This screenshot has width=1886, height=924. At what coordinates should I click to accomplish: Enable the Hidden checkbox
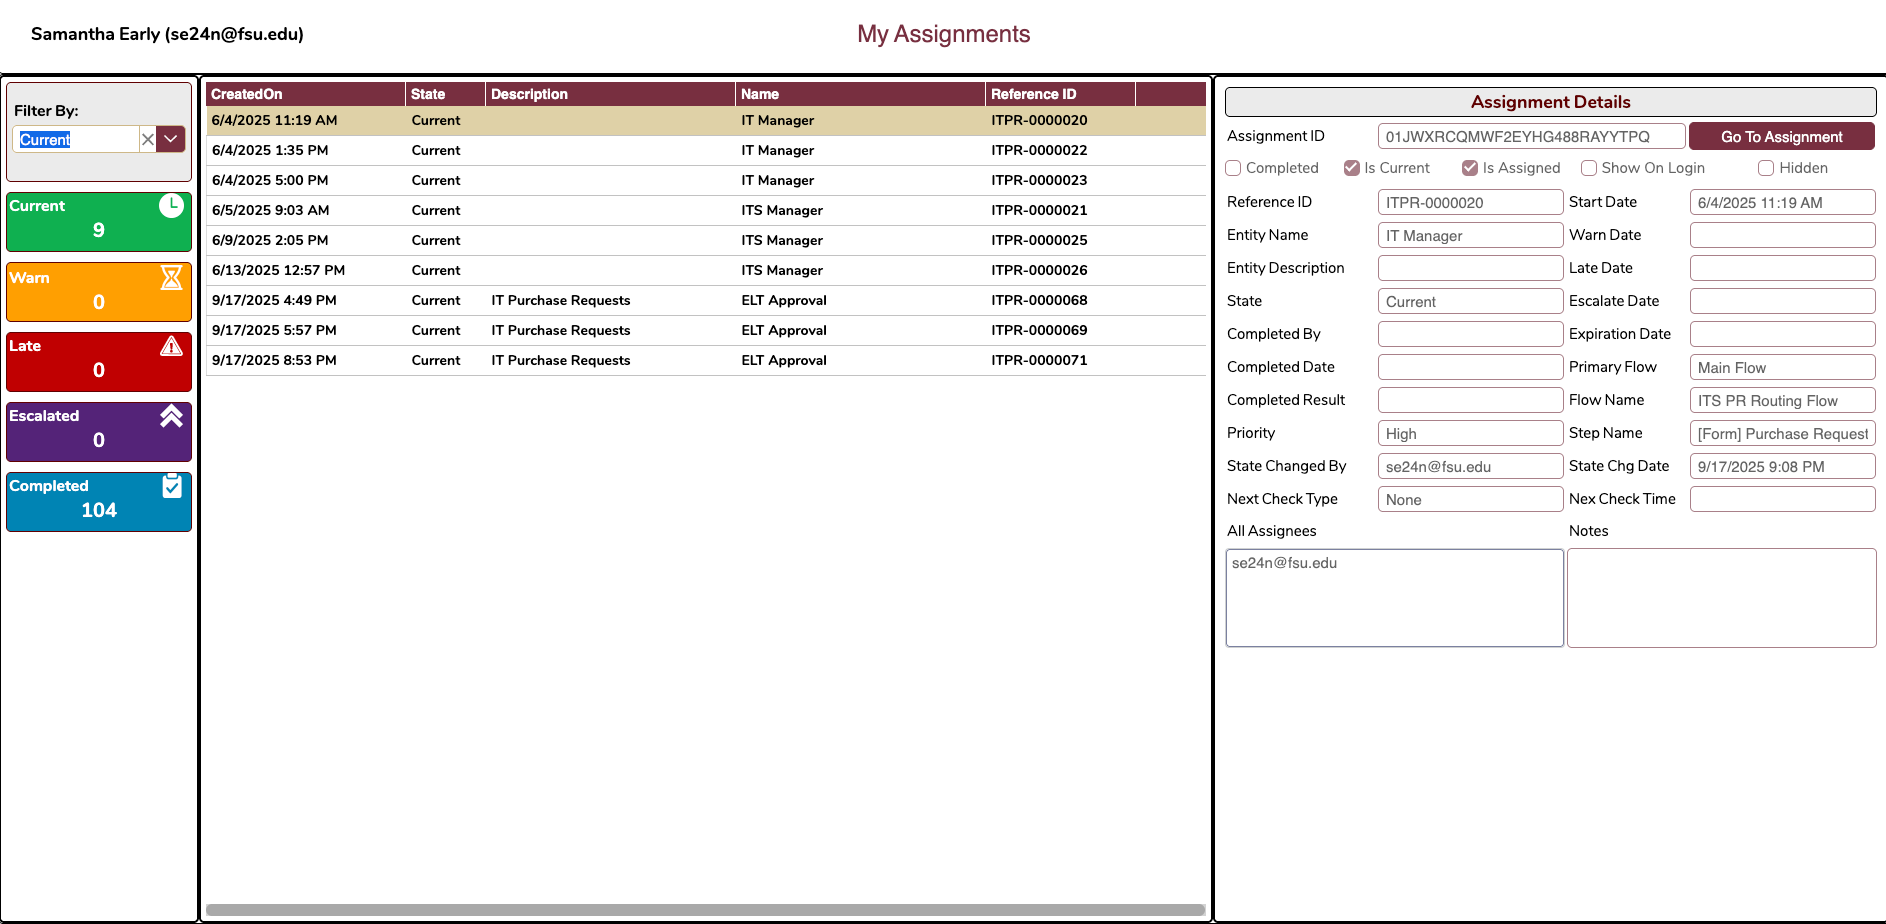click(x=1766, y=168)
